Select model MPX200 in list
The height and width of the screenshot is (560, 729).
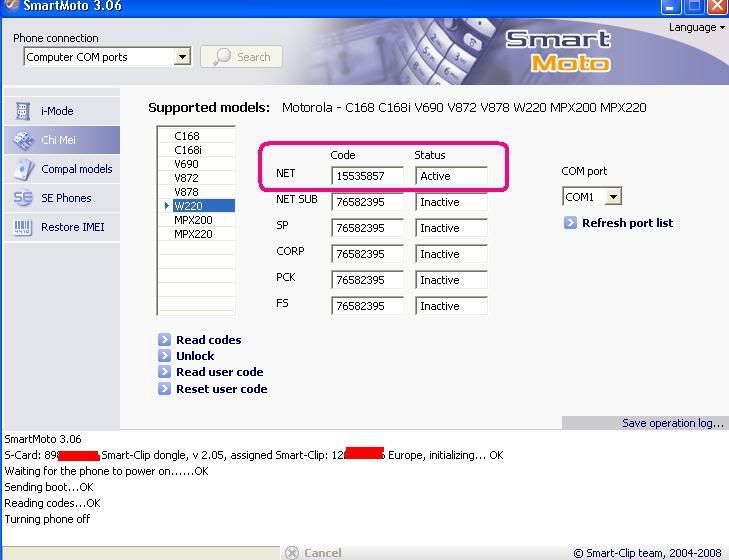click(197, 220)
